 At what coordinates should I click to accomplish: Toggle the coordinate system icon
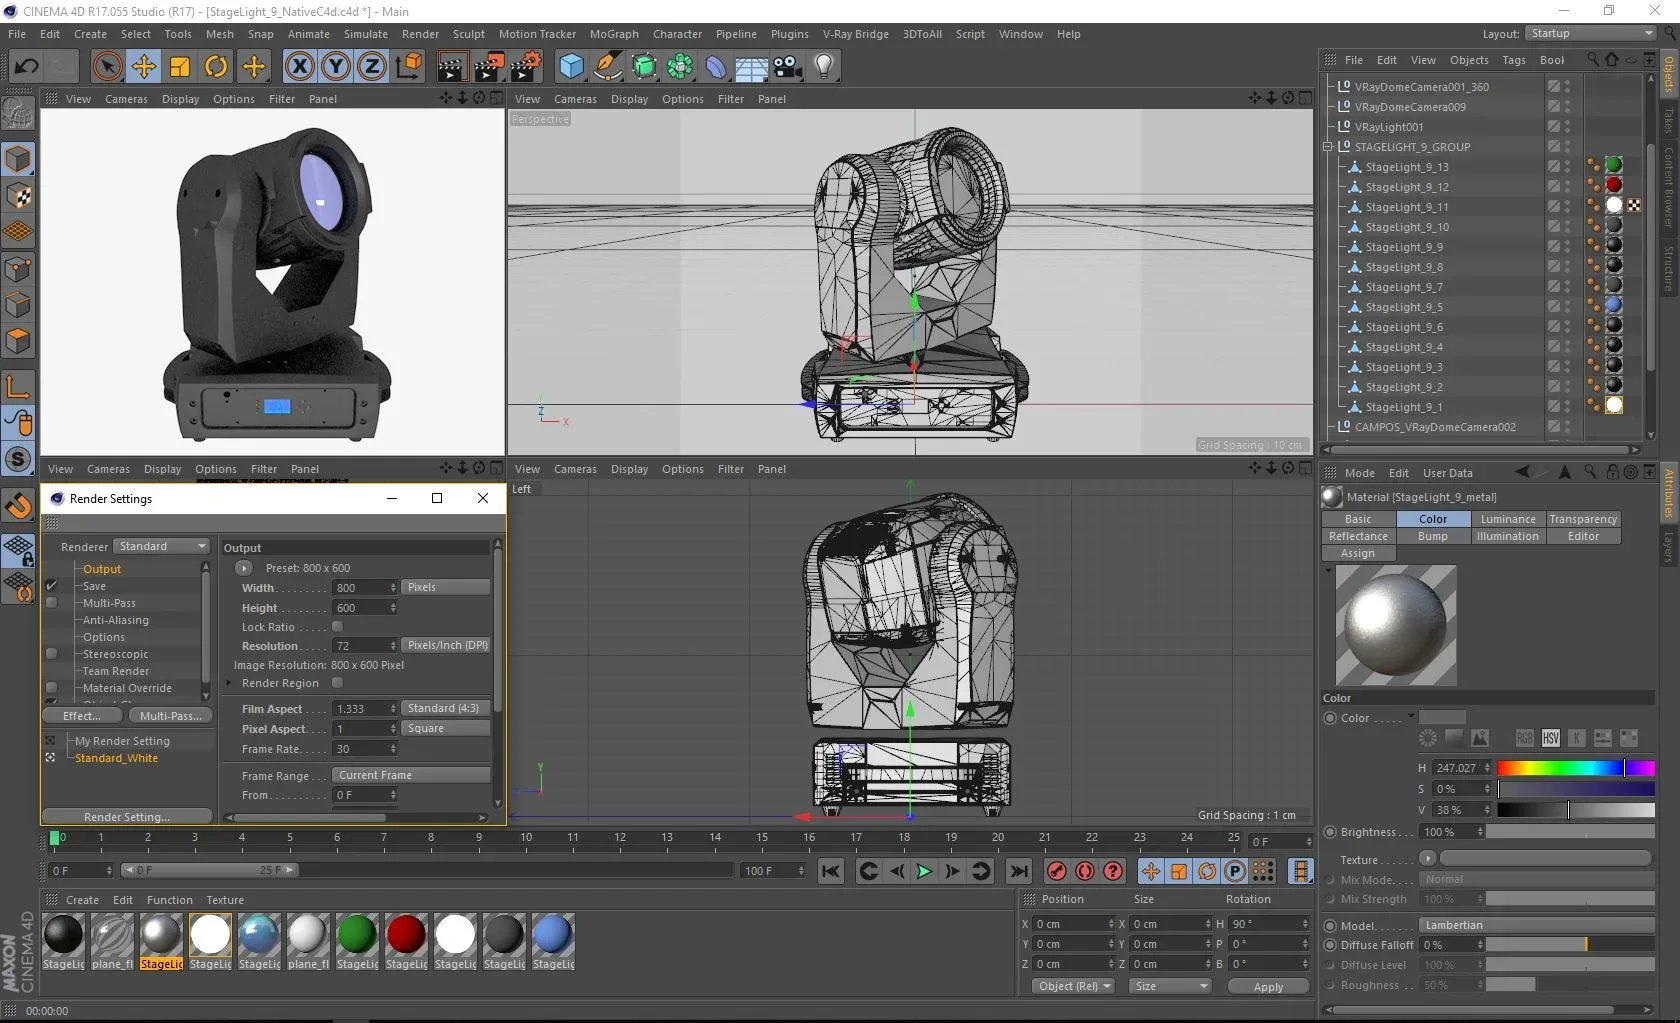(x=408, y=67)
